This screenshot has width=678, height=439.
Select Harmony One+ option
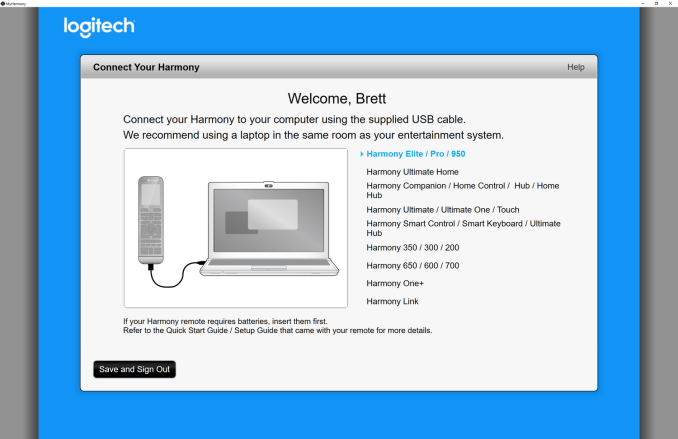(395, 283)
